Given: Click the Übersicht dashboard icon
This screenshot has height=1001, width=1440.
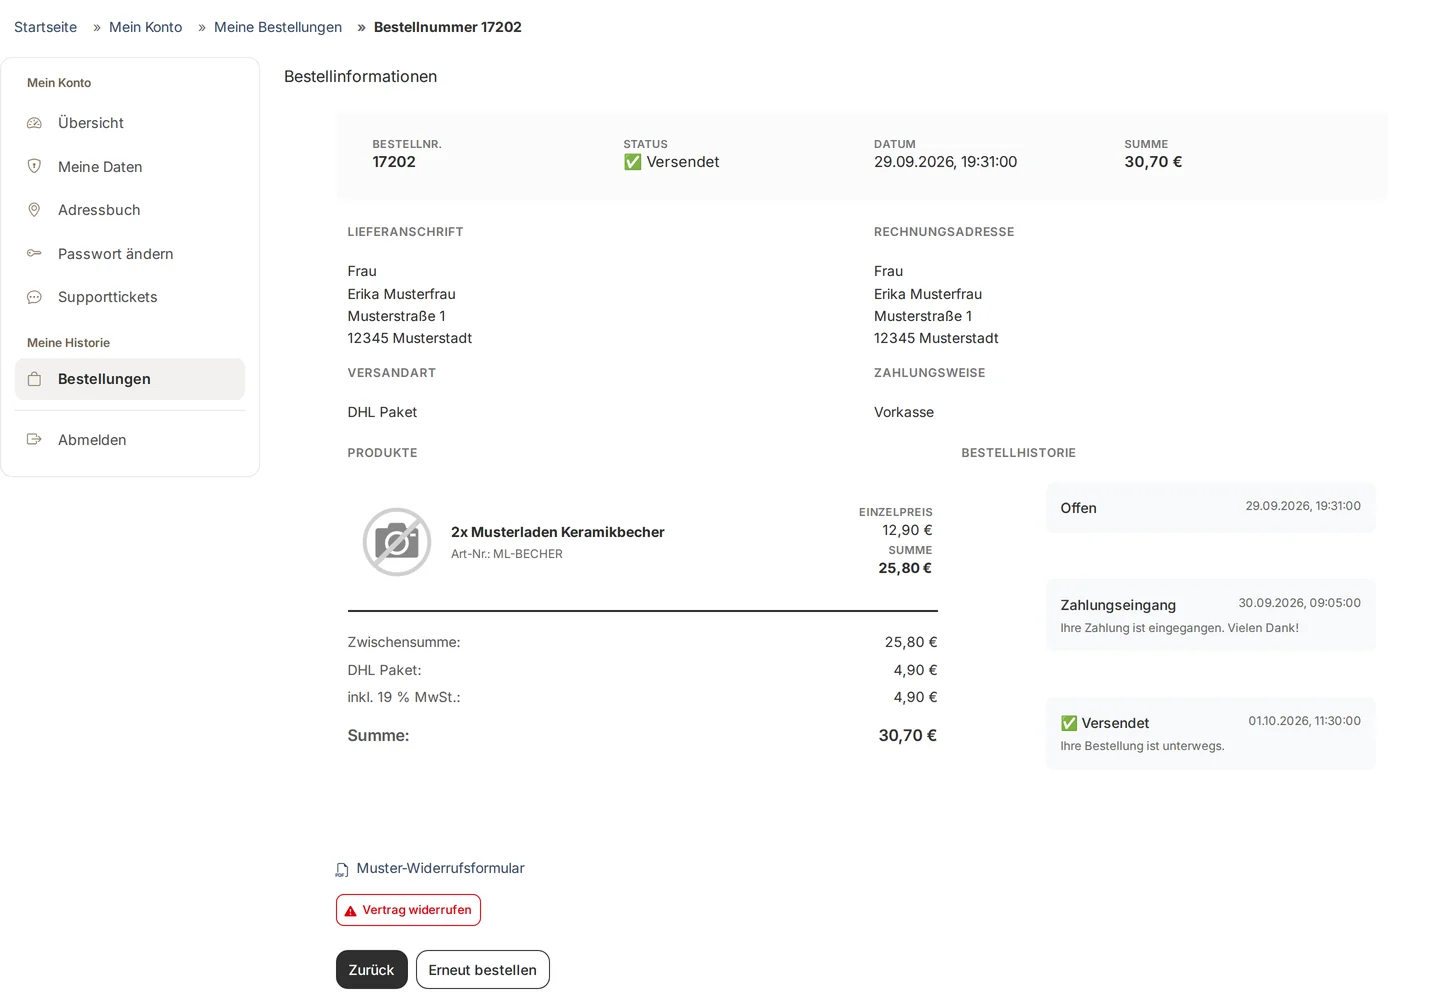Looking at the screenshot, I should coord(34,123).
